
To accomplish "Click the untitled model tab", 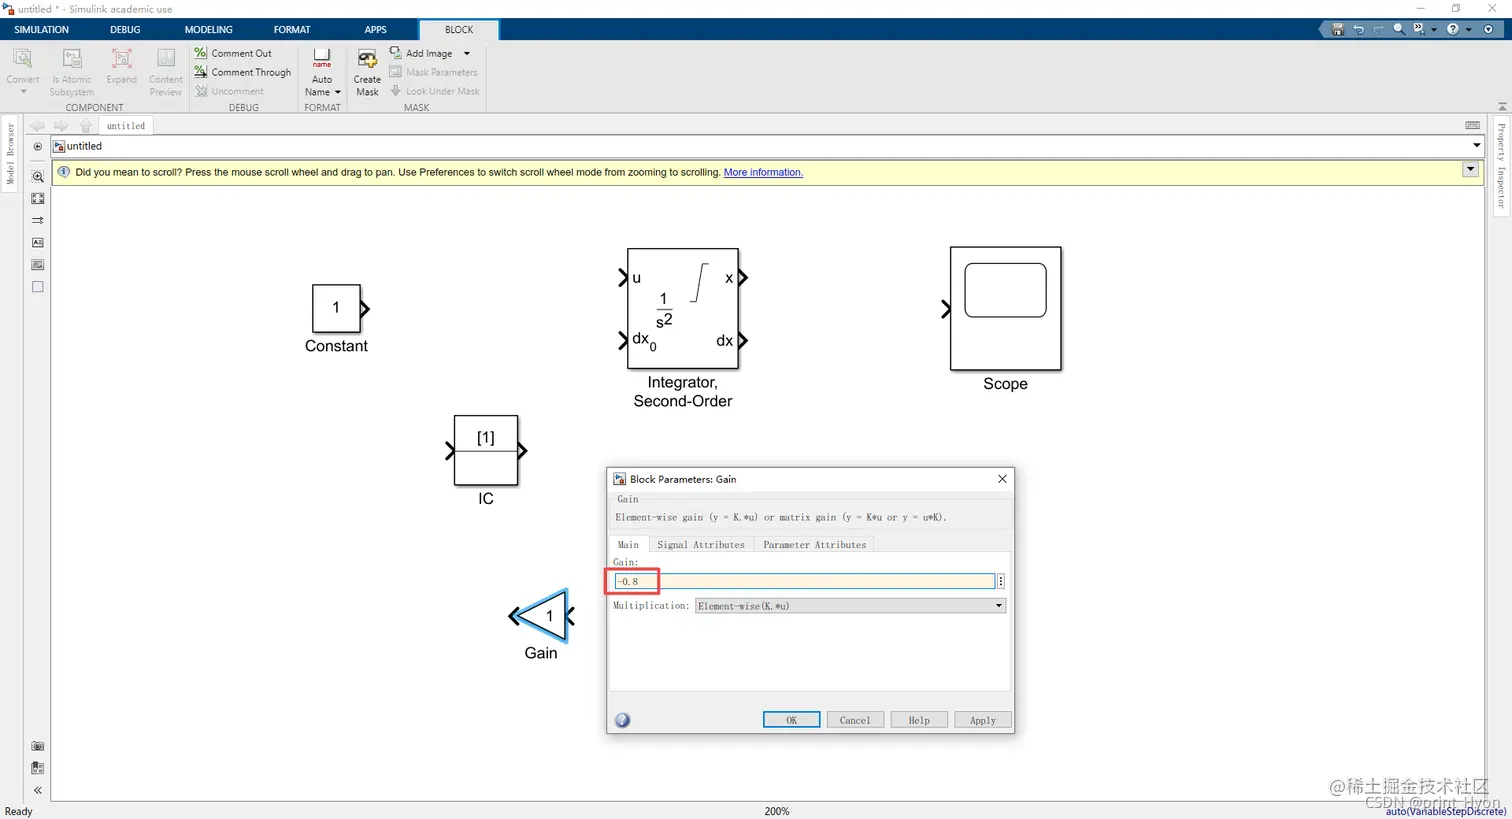I will pos(126,126).
